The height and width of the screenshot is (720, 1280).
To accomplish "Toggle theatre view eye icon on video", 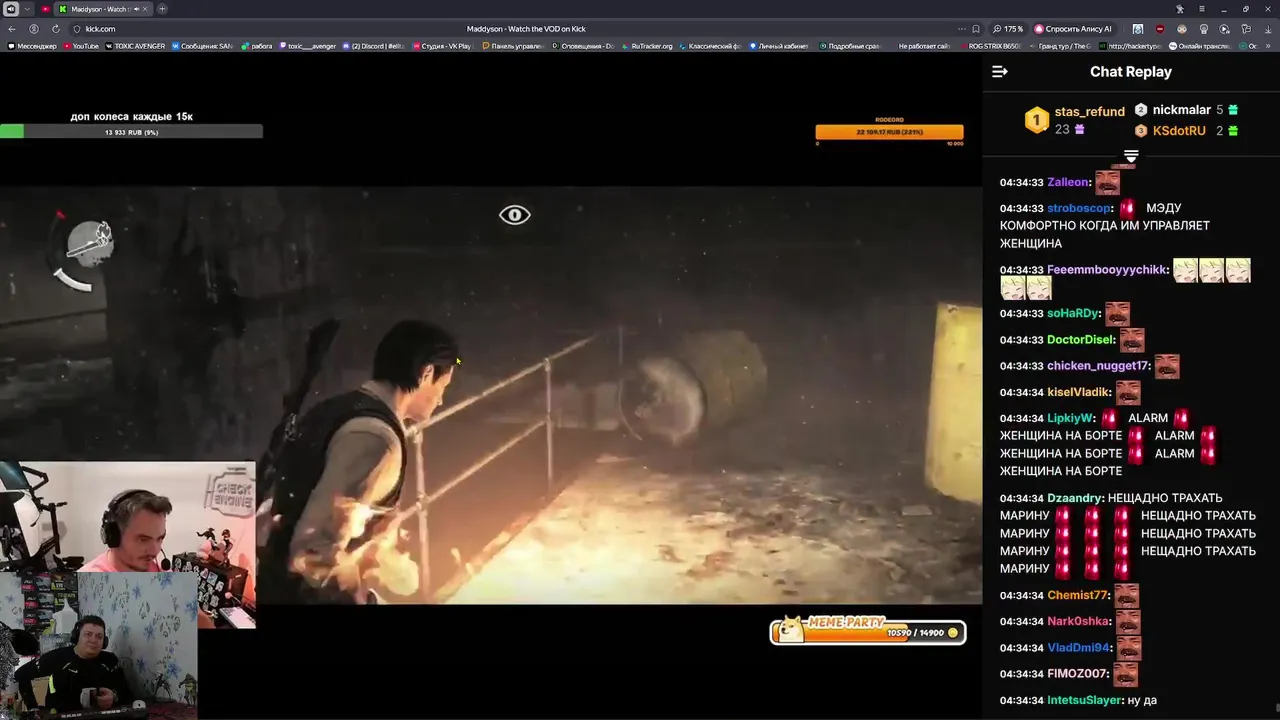I will click(515, 215).
